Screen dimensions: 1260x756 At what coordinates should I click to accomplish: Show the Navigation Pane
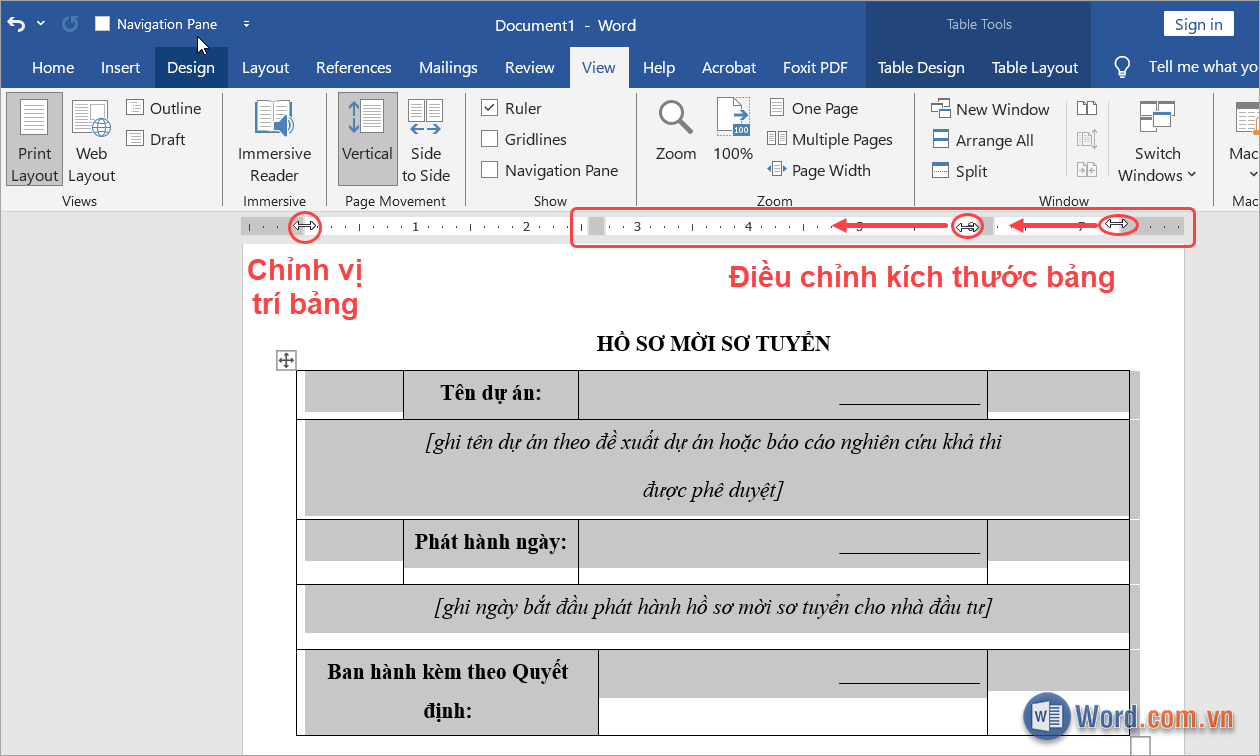tap(489, 170)
